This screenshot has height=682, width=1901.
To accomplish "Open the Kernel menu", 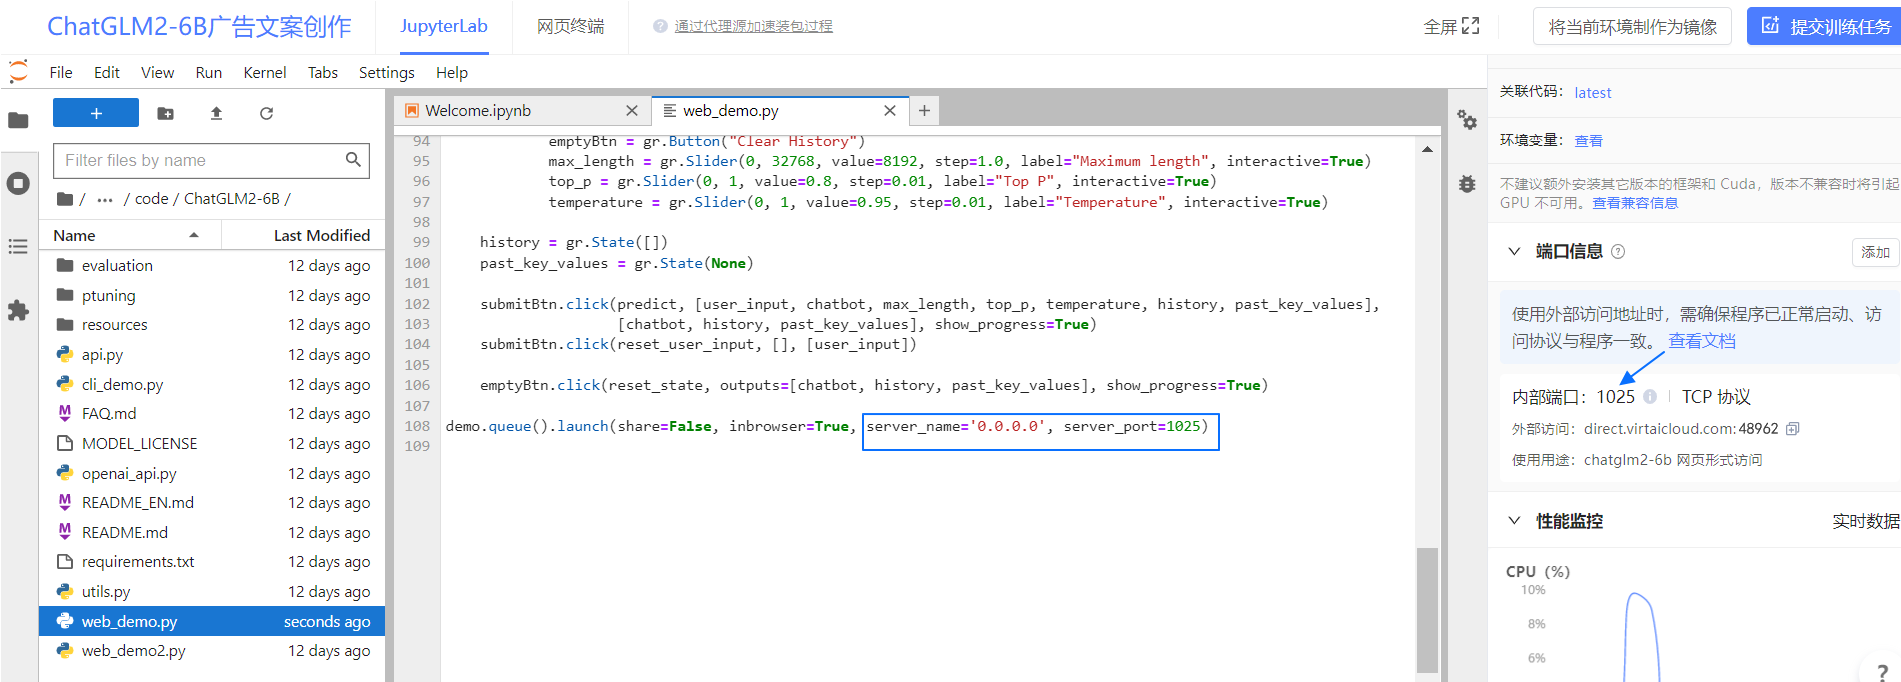I will [264, 72].
